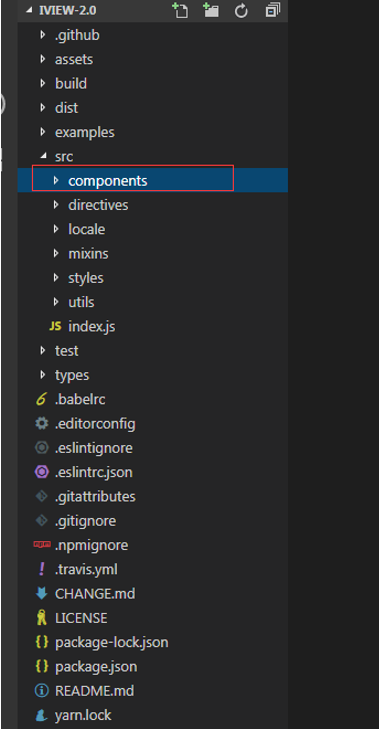Expand the examples folder
Image resolution: width=379 pixels, height=729 pixels.
click(x=43, y=132)
